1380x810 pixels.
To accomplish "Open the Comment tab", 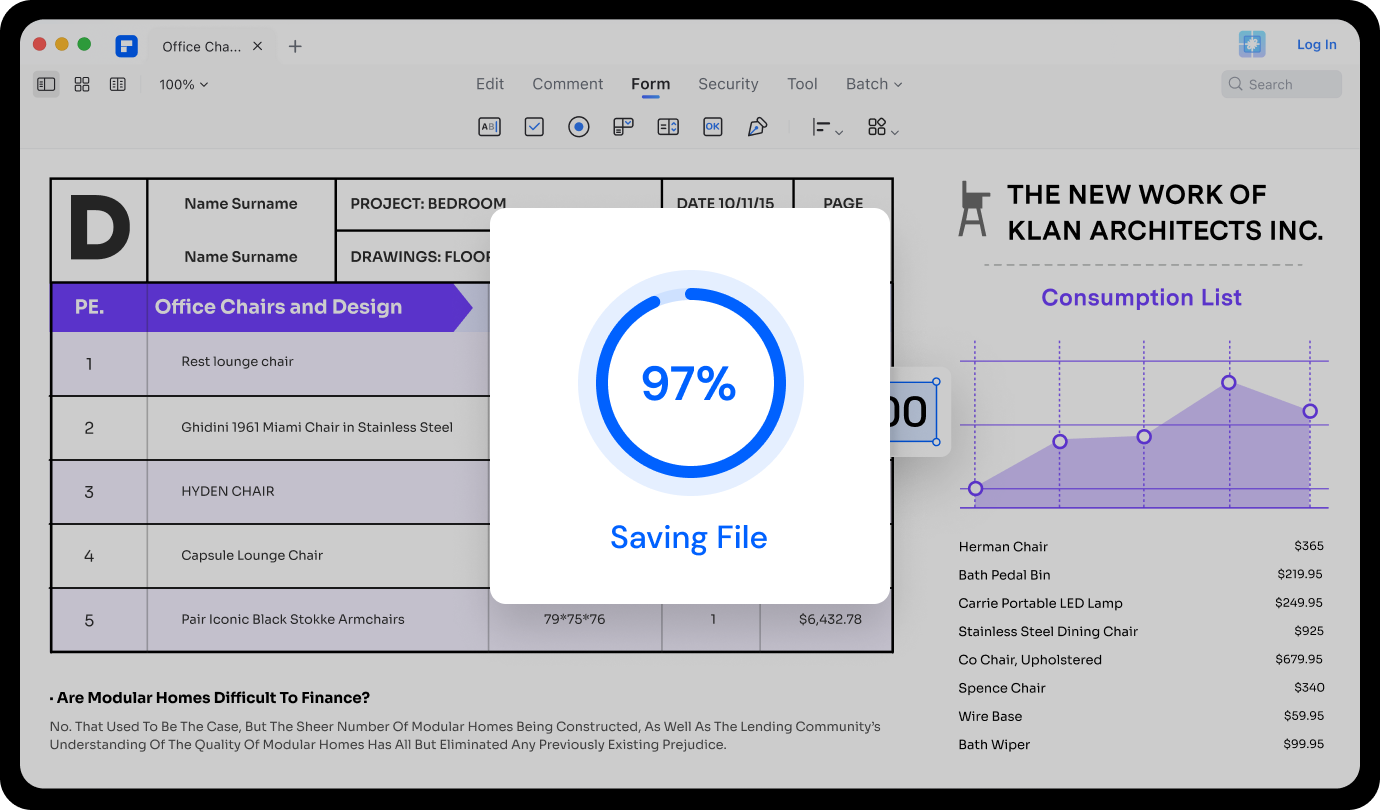I will click(x=567, y=84).
